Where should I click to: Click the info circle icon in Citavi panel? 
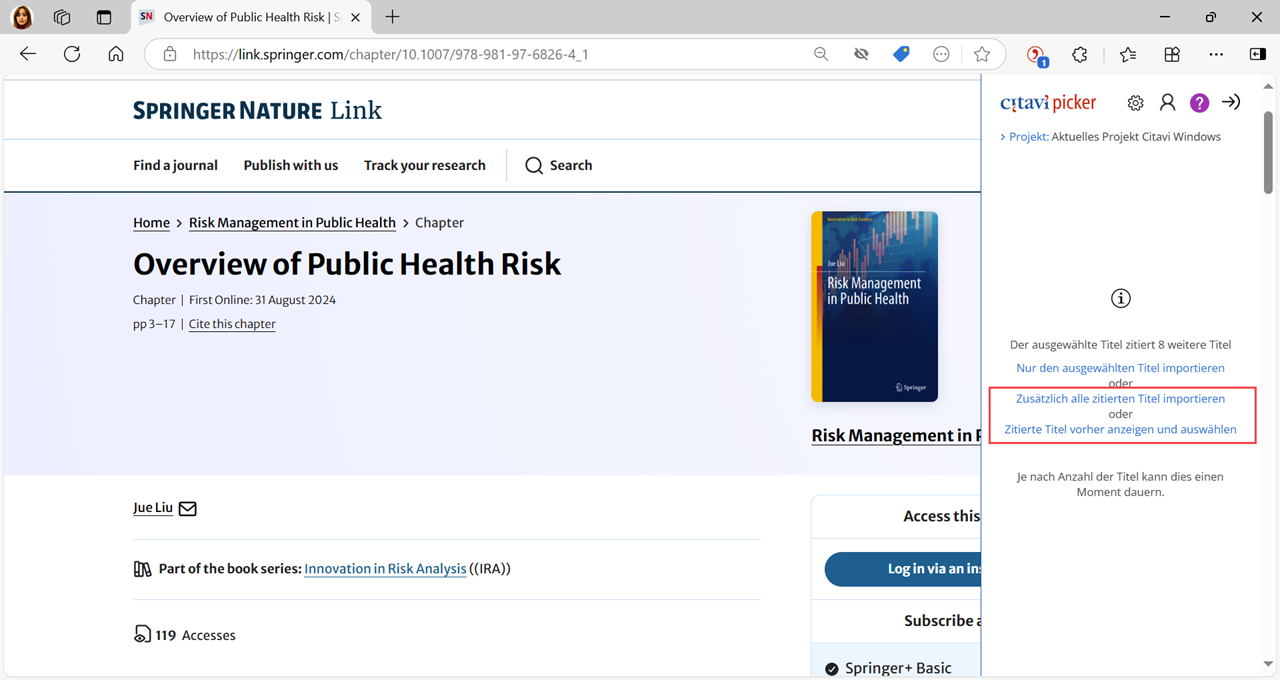coord(1121,298)
